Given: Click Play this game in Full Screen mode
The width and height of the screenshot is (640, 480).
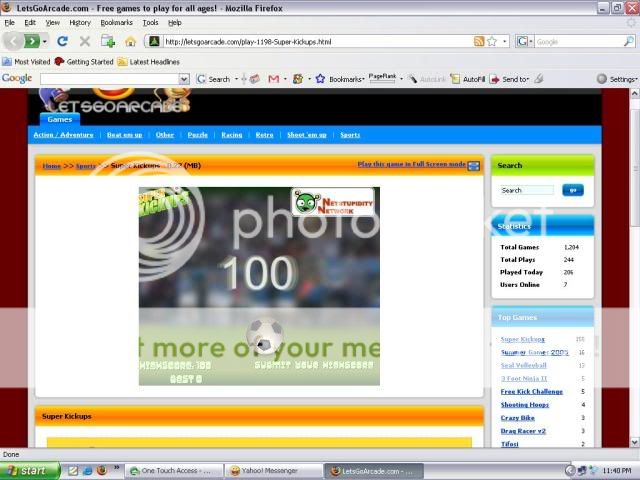Looking at the screenshot, I should point(411,164).
